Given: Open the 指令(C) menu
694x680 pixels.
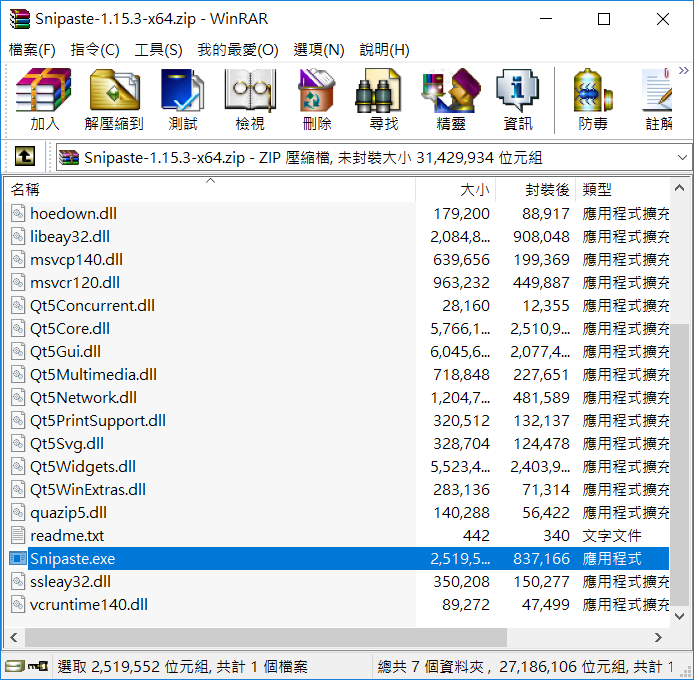Looking at the screenshot, I should tap(95, 50).
